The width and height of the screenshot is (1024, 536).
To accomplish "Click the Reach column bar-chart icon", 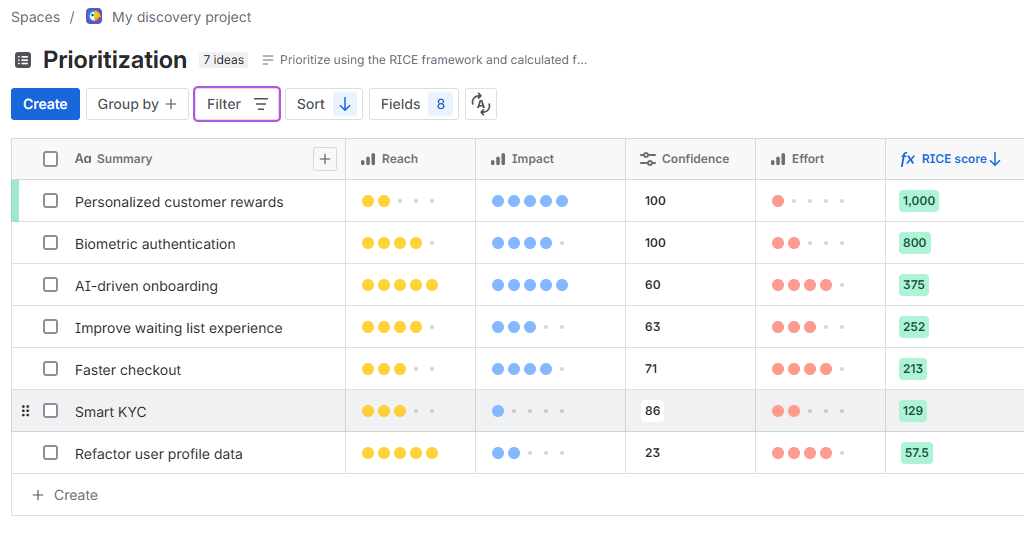I will pyautogui.click(x=368, y=159).
